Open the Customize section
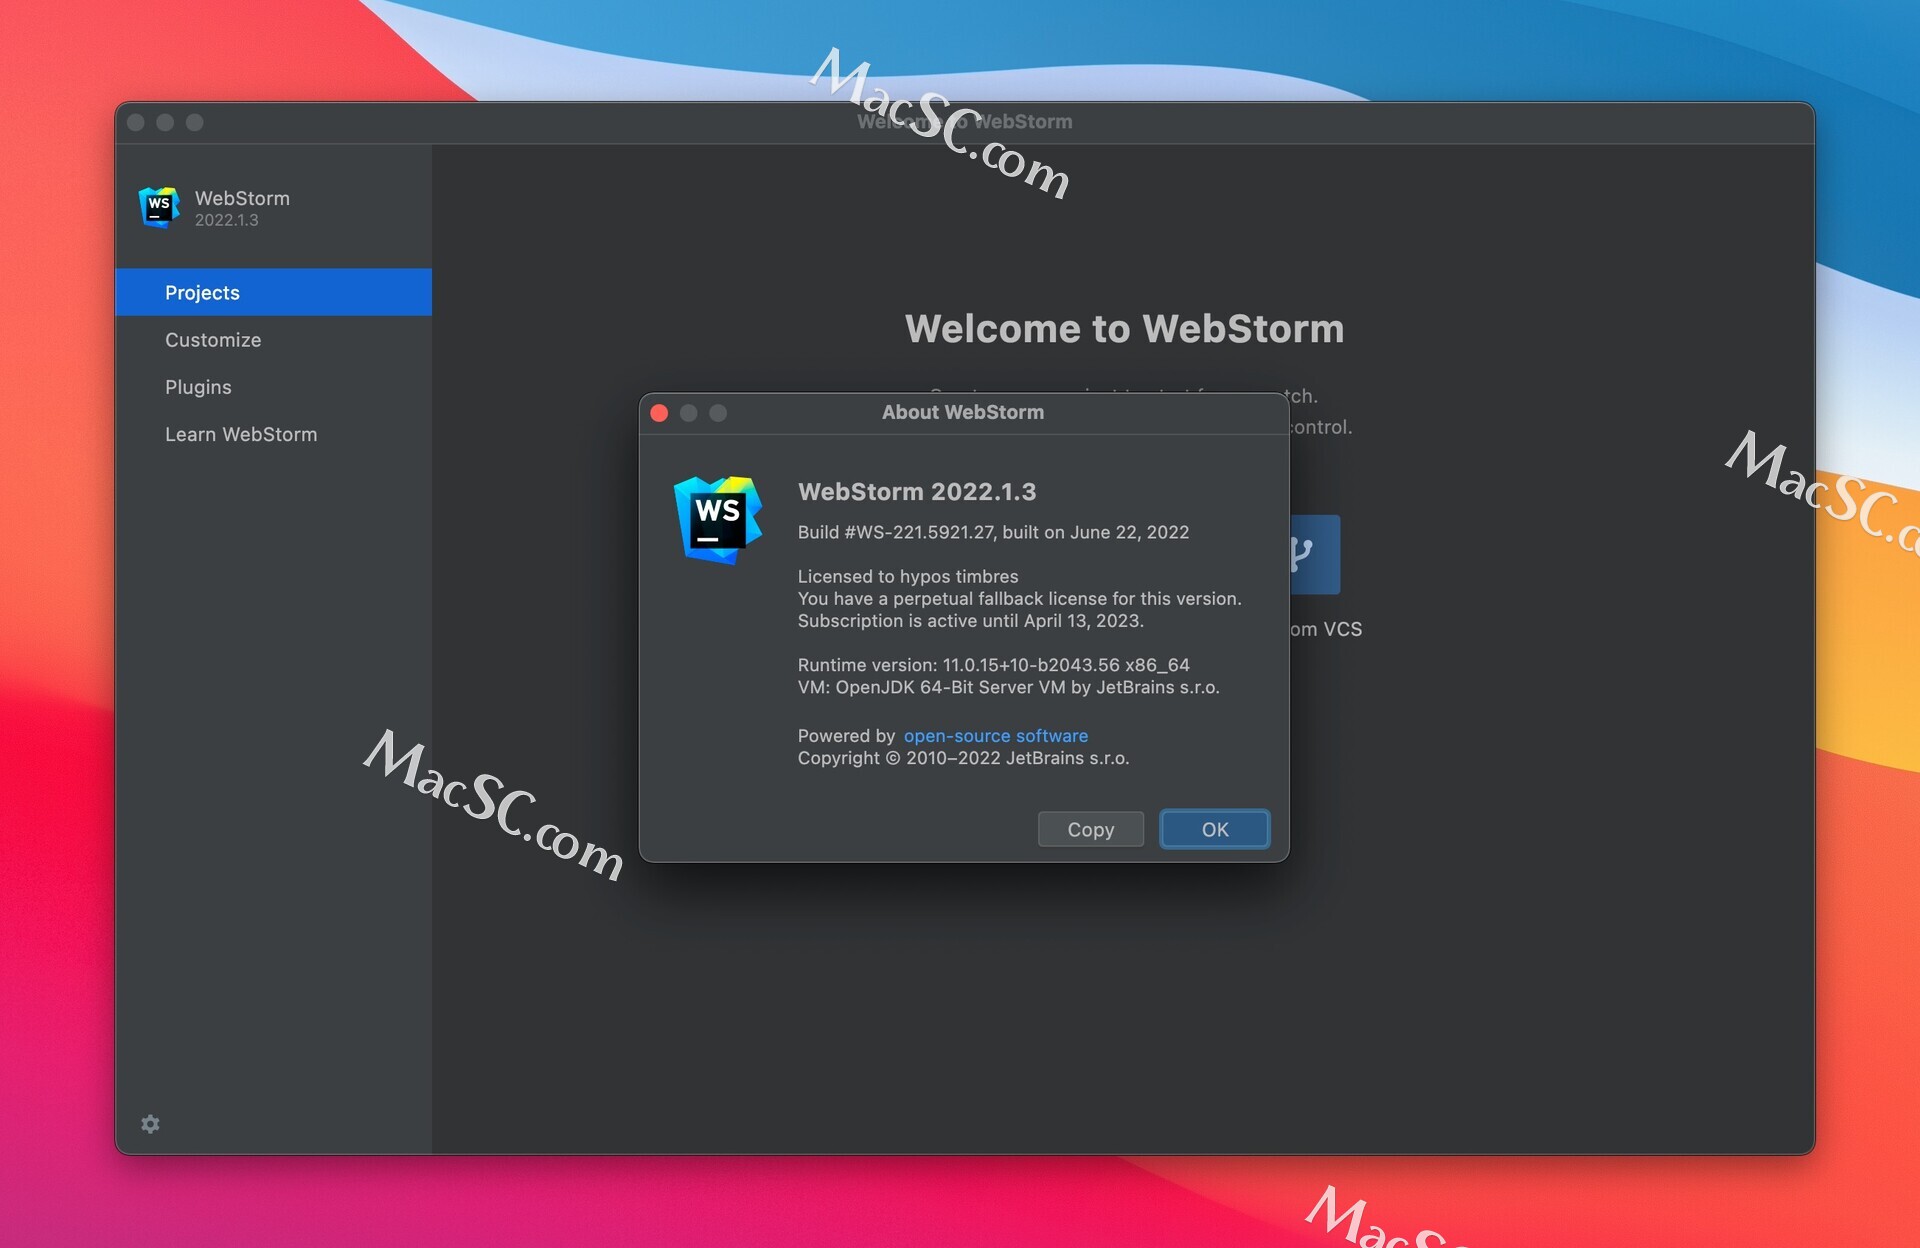This screenshot has width=1920, height=1248. pos(273,340)
